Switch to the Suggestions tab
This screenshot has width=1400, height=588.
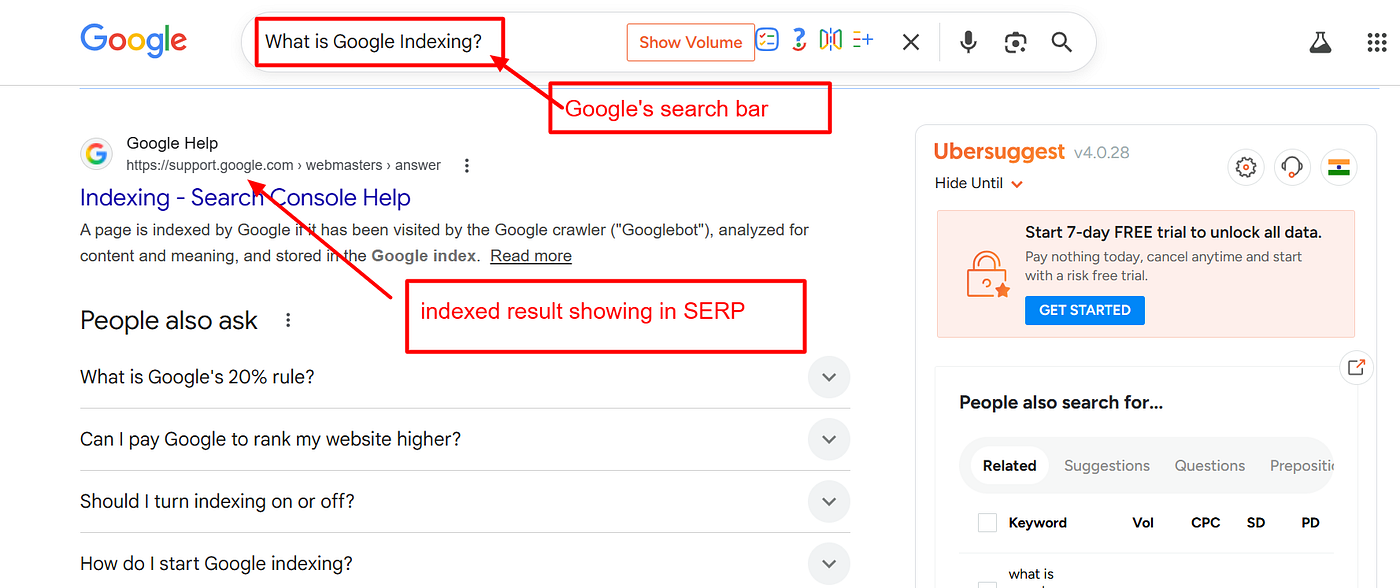tap(1106, 465)
